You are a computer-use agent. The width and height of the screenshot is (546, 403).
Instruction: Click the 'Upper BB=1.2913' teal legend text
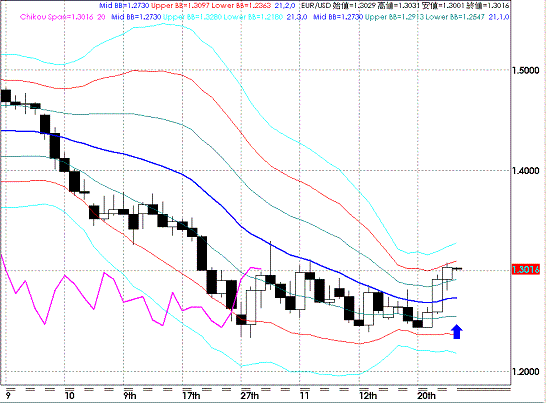(x=394, y=17)
